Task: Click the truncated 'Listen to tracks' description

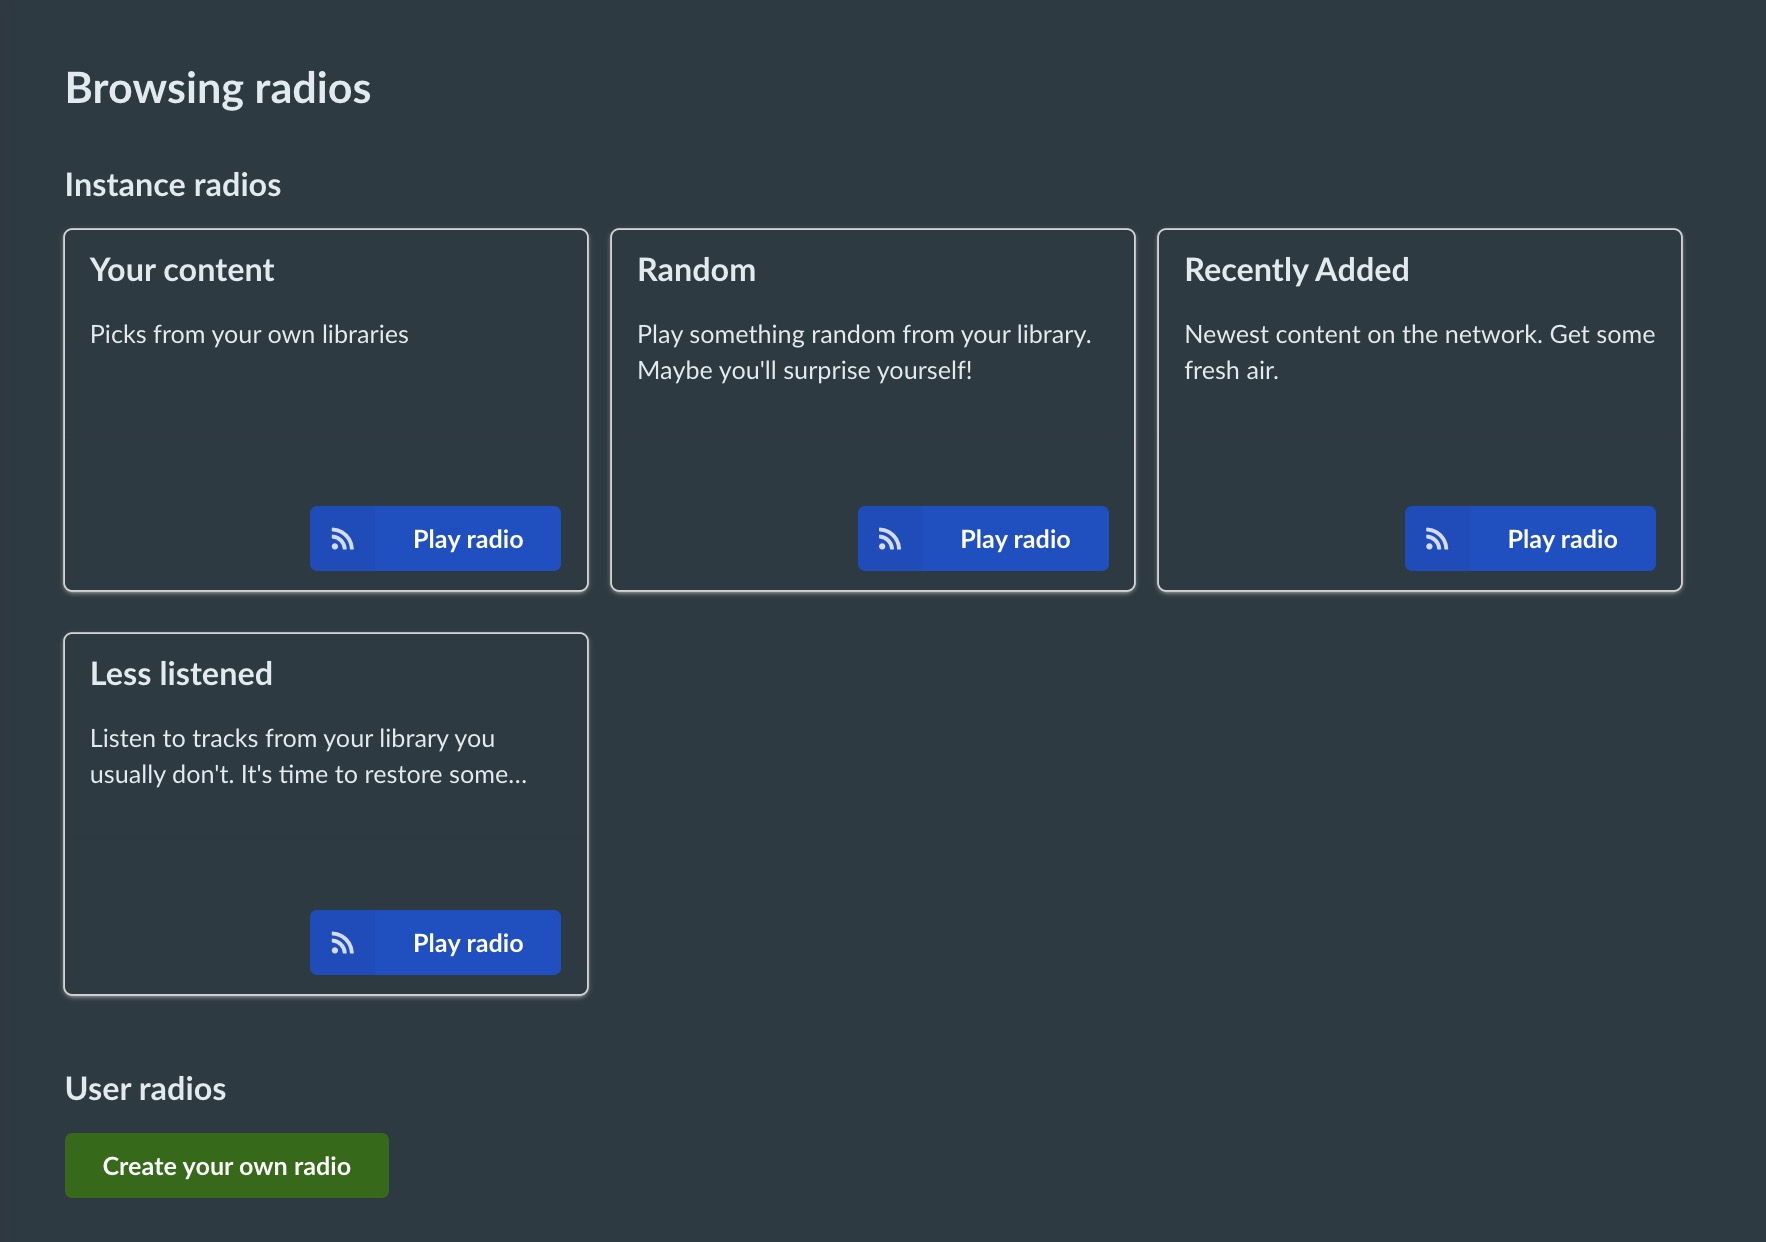Action: (x=307, y=756)
